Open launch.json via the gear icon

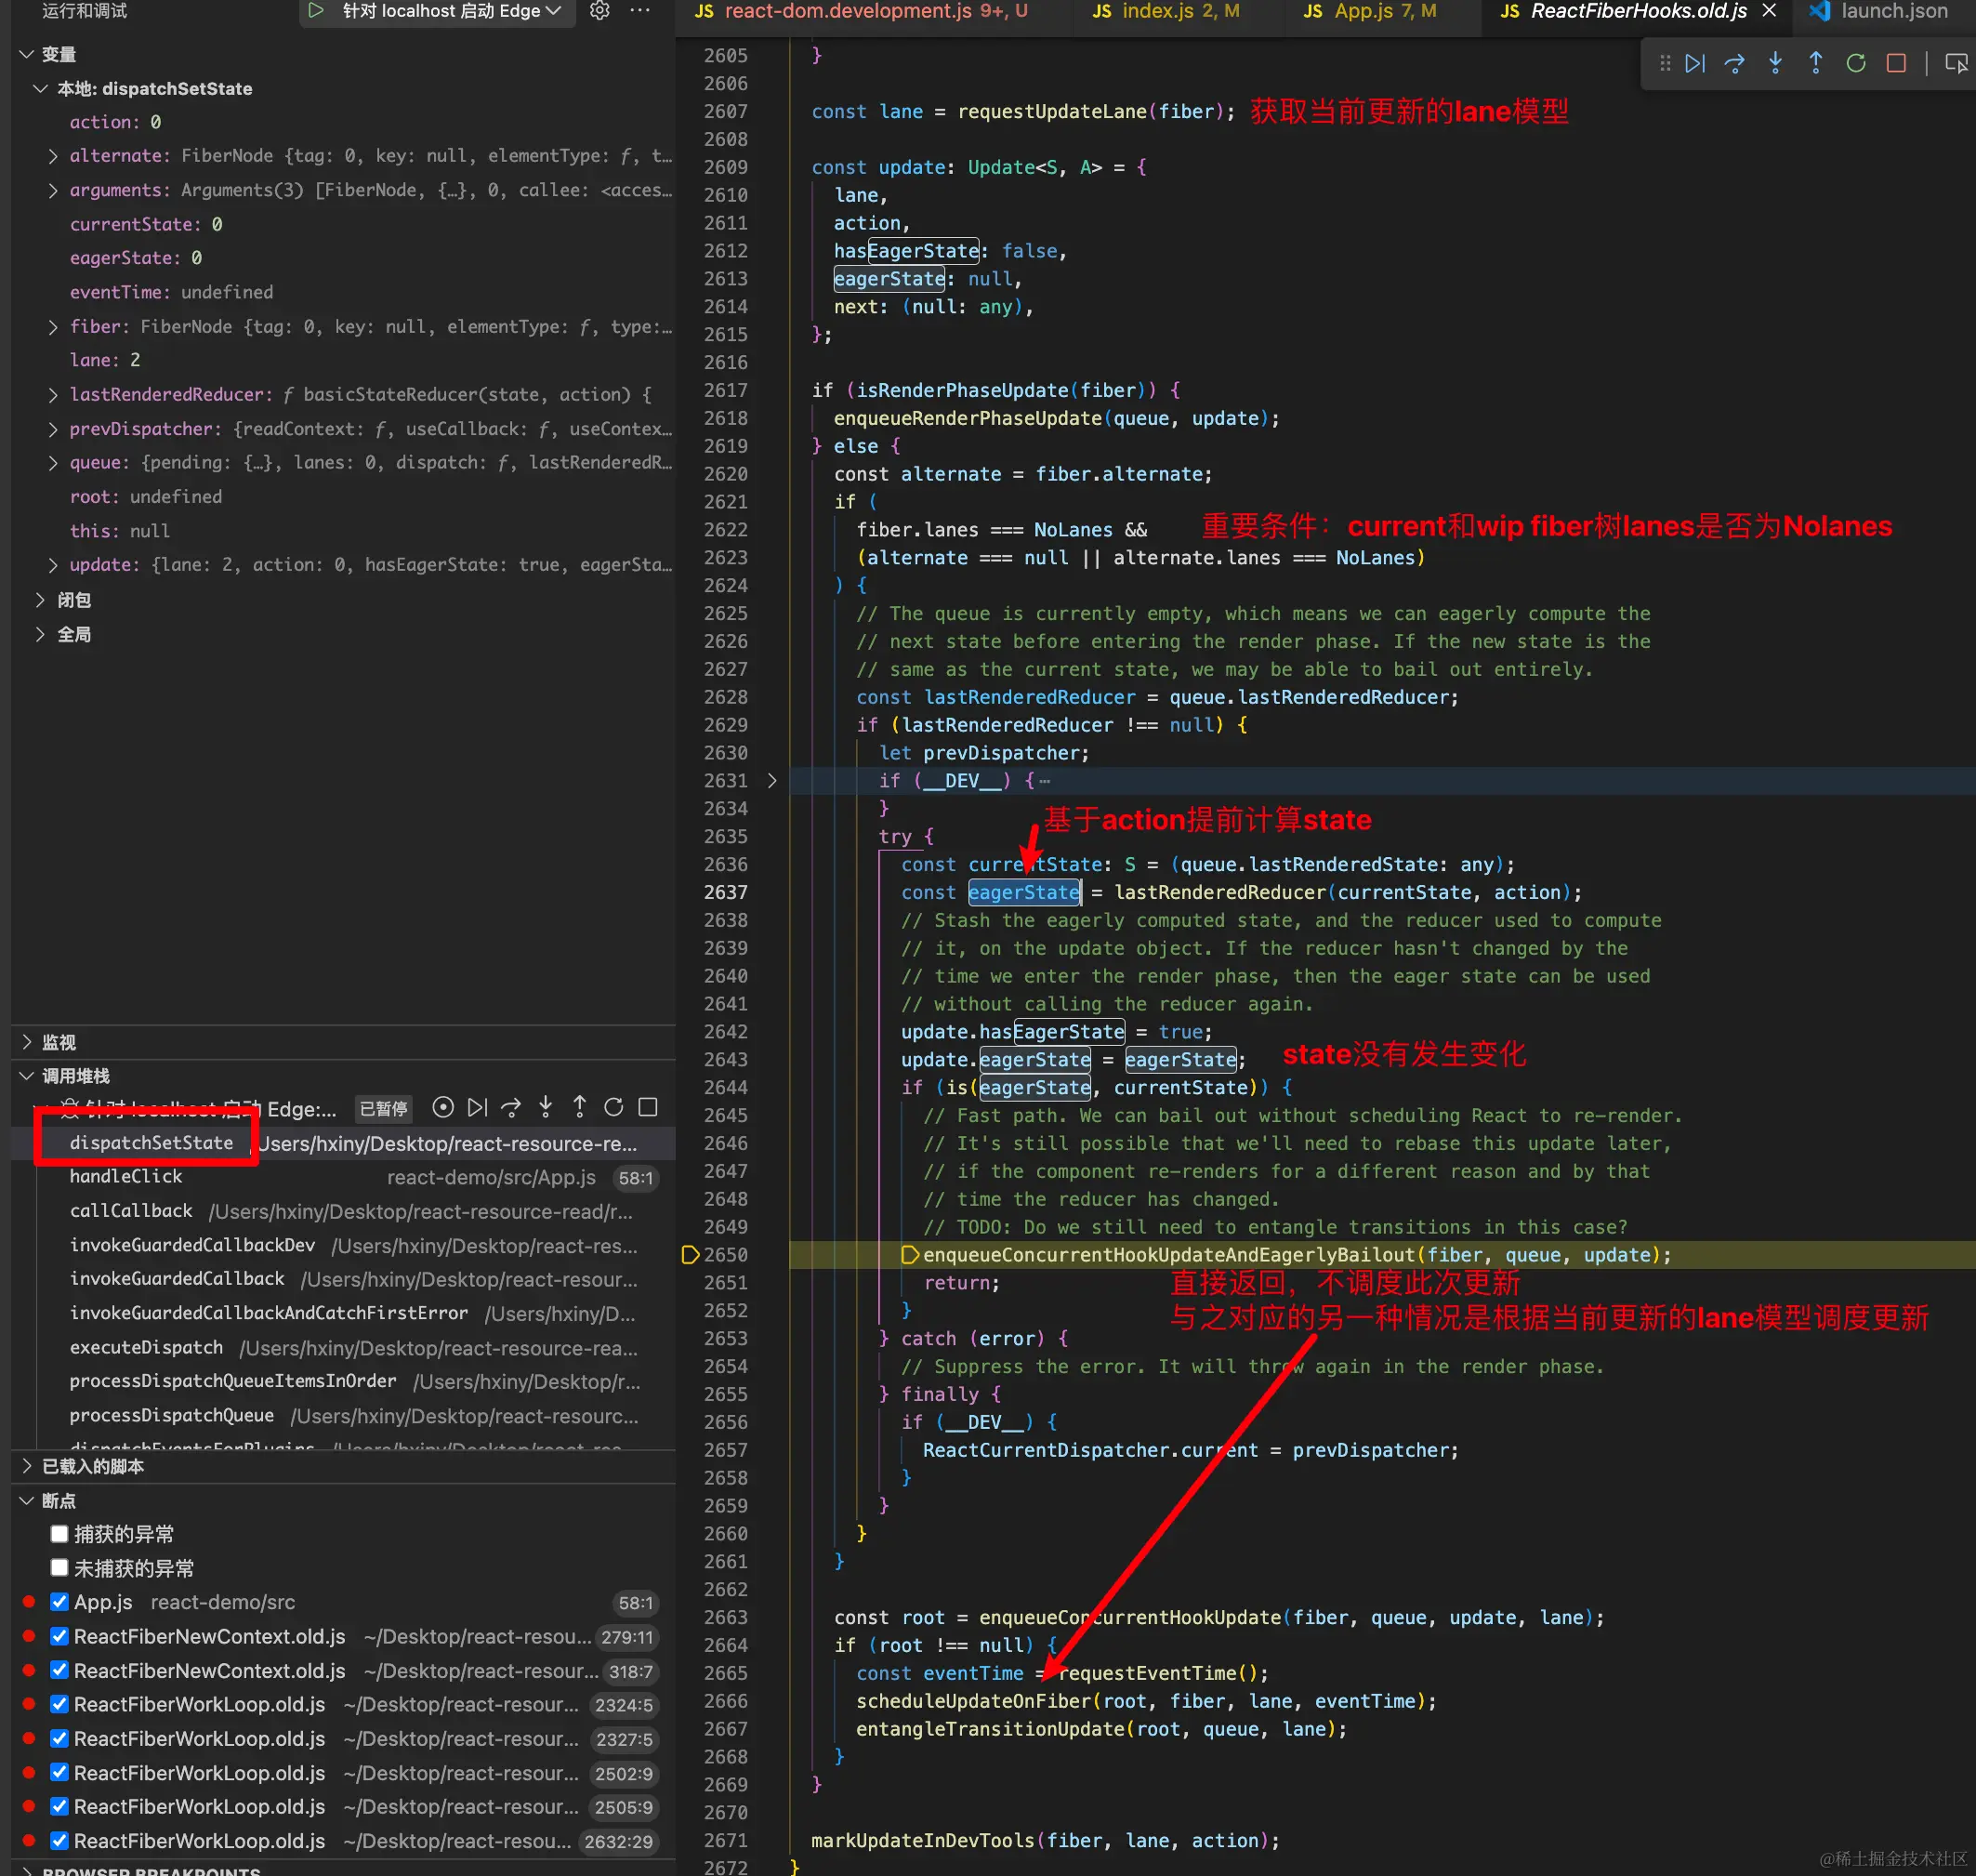click(600, 11)
